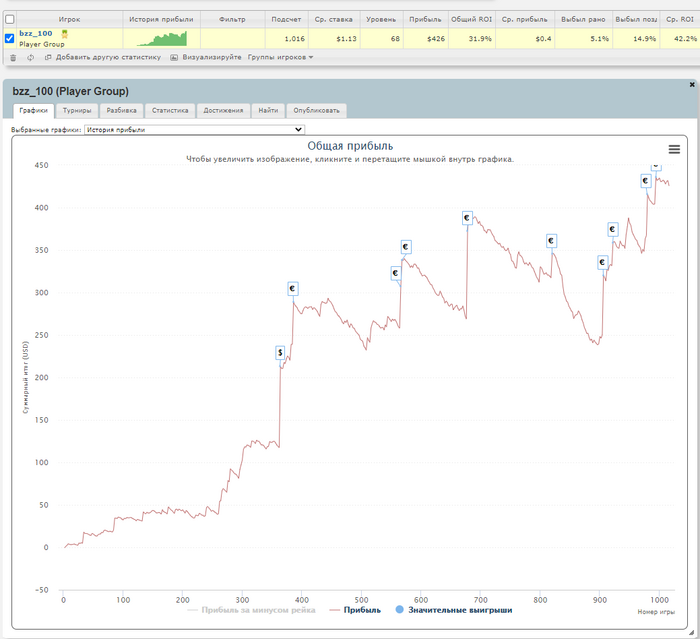Switch to the Турниры tab
This screenshot has width=700, height=639.
click(77, 110)
